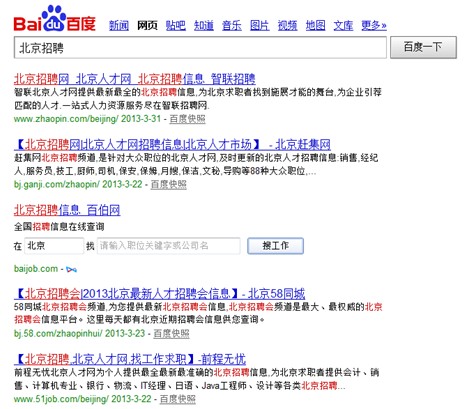Click the Baidu logo

pyautogui.click(x=55, y=19)
